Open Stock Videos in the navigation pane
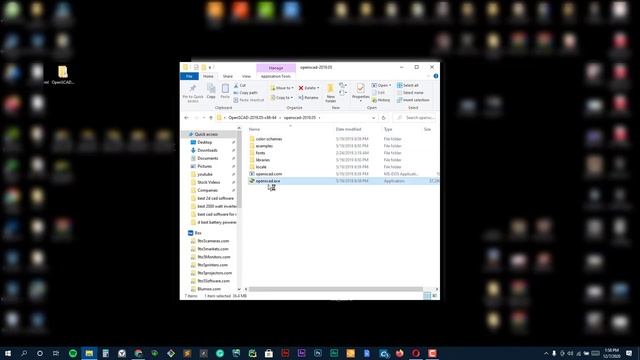Viewport: 640px width, 360px height. click(208, 182)
